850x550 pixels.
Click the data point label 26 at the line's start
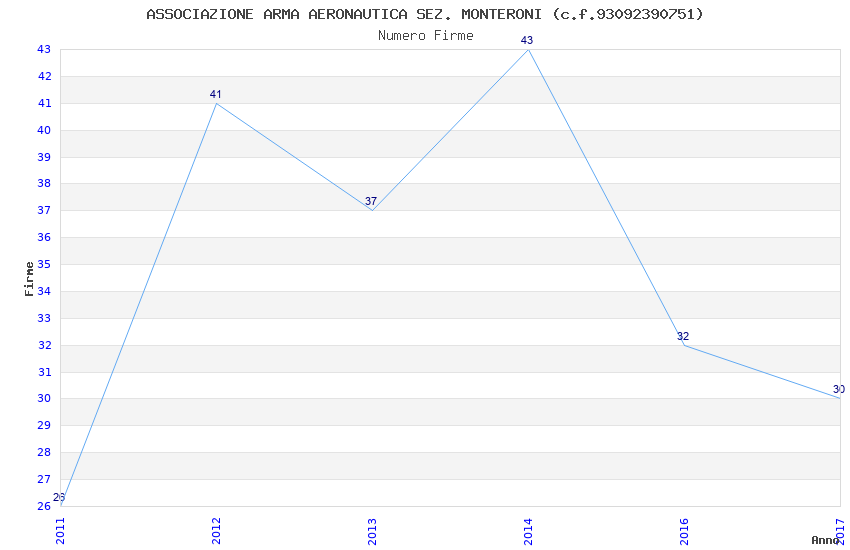pos(59,497)
